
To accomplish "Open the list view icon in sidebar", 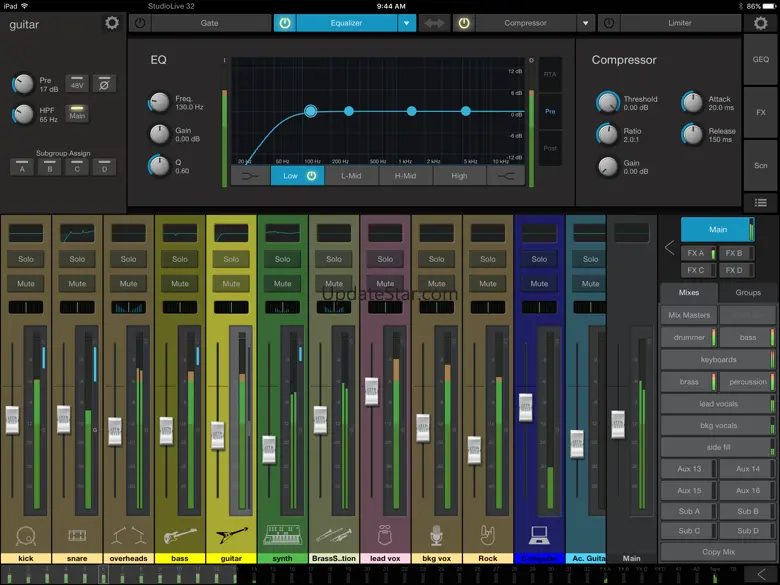I will (761, 203).
